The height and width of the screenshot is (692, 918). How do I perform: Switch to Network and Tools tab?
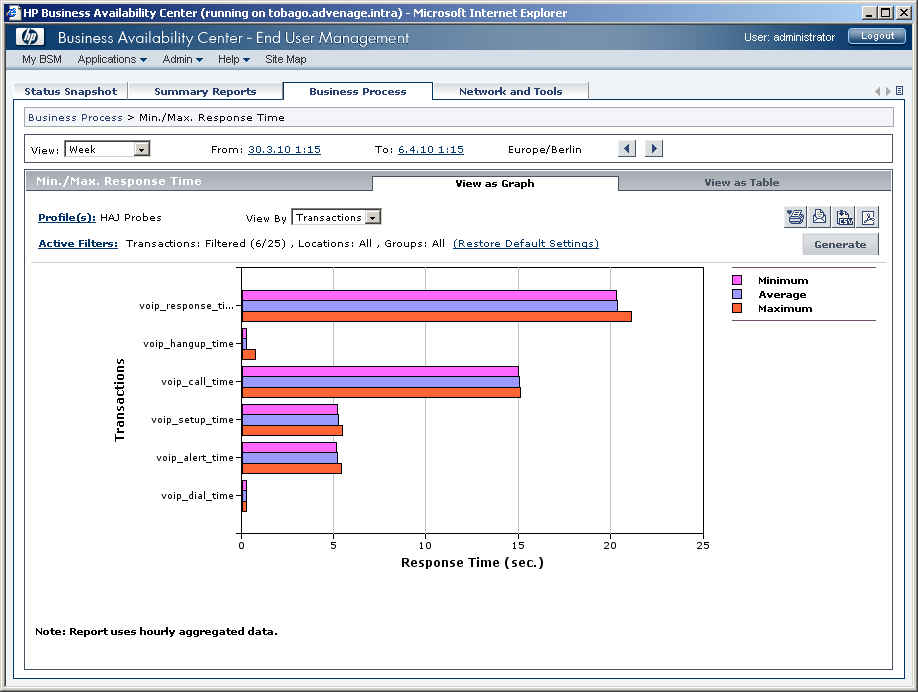click(511, 91)
